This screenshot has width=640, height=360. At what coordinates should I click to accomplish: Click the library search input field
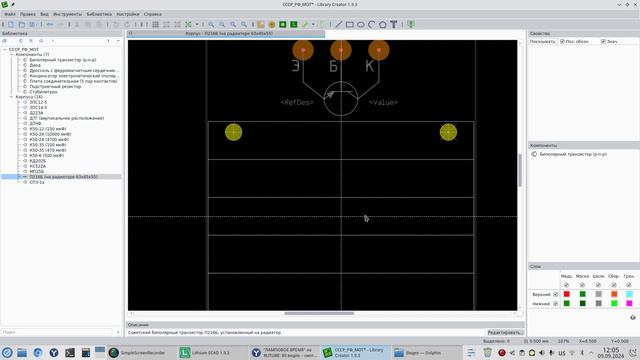tap(57, 332)
